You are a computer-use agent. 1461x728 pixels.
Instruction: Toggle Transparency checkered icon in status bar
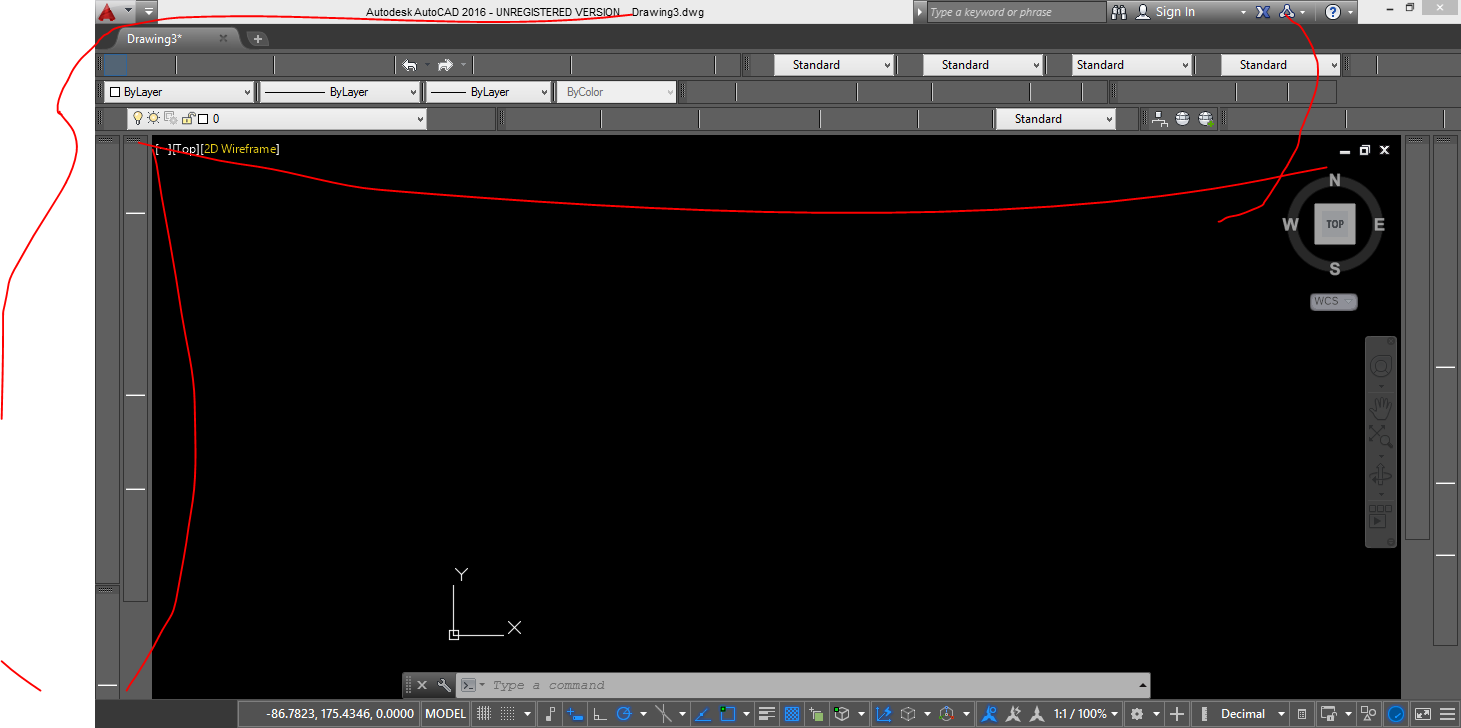click(x=791, y=714)
